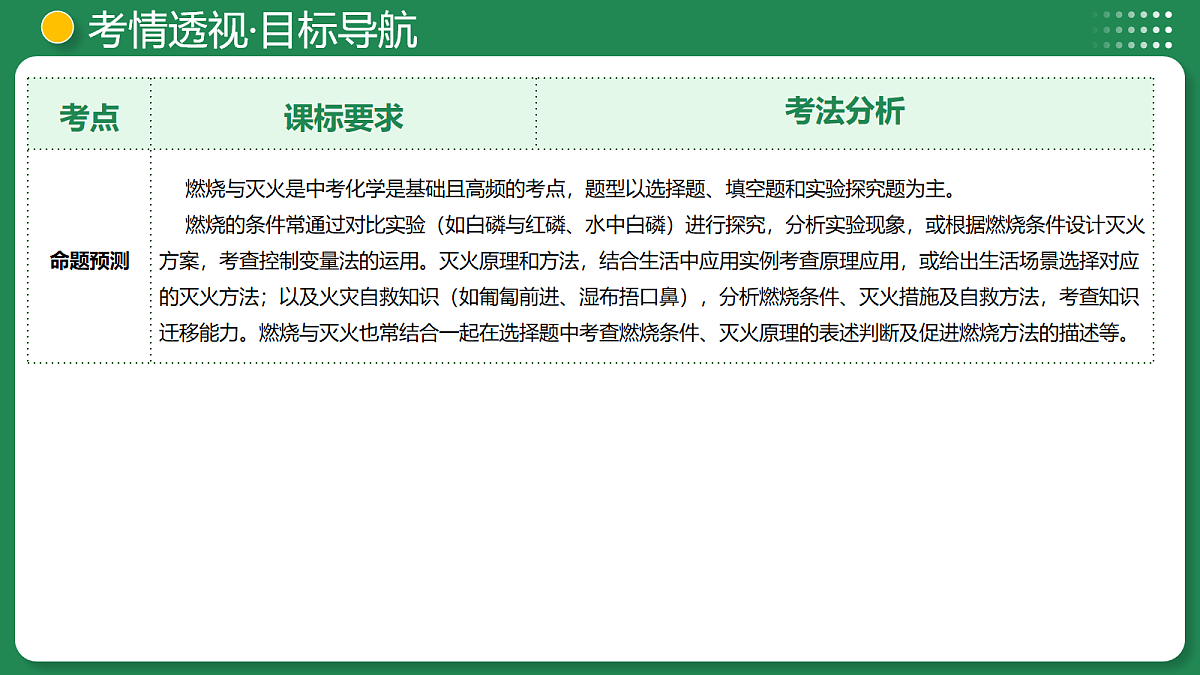Click the yellow circle bullet beside the title
The height and width of the screenshot is (675, 1200).
click(x=58, y=28)
